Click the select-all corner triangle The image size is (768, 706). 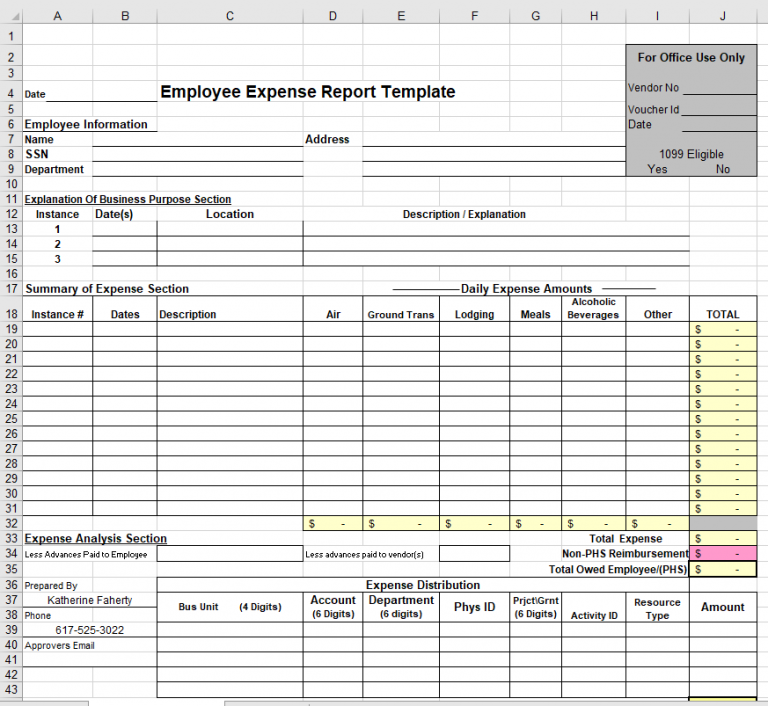15,17
